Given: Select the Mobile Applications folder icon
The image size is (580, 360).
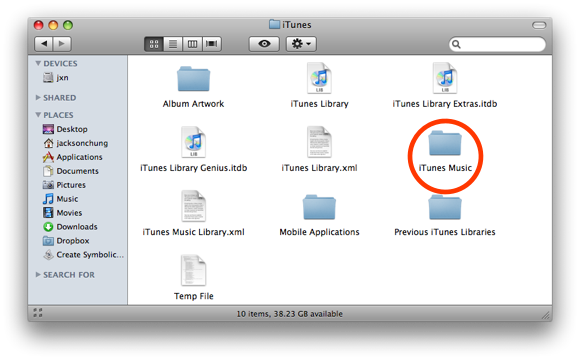Looking at the screenshot, I should click(319, 207).
